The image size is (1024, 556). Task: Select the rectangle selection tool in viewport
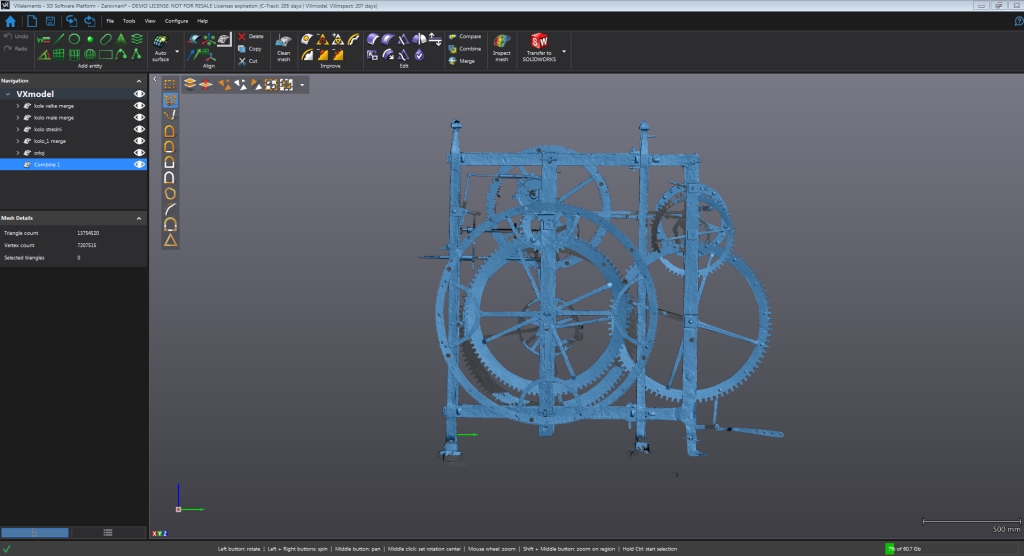click(170, 85)
